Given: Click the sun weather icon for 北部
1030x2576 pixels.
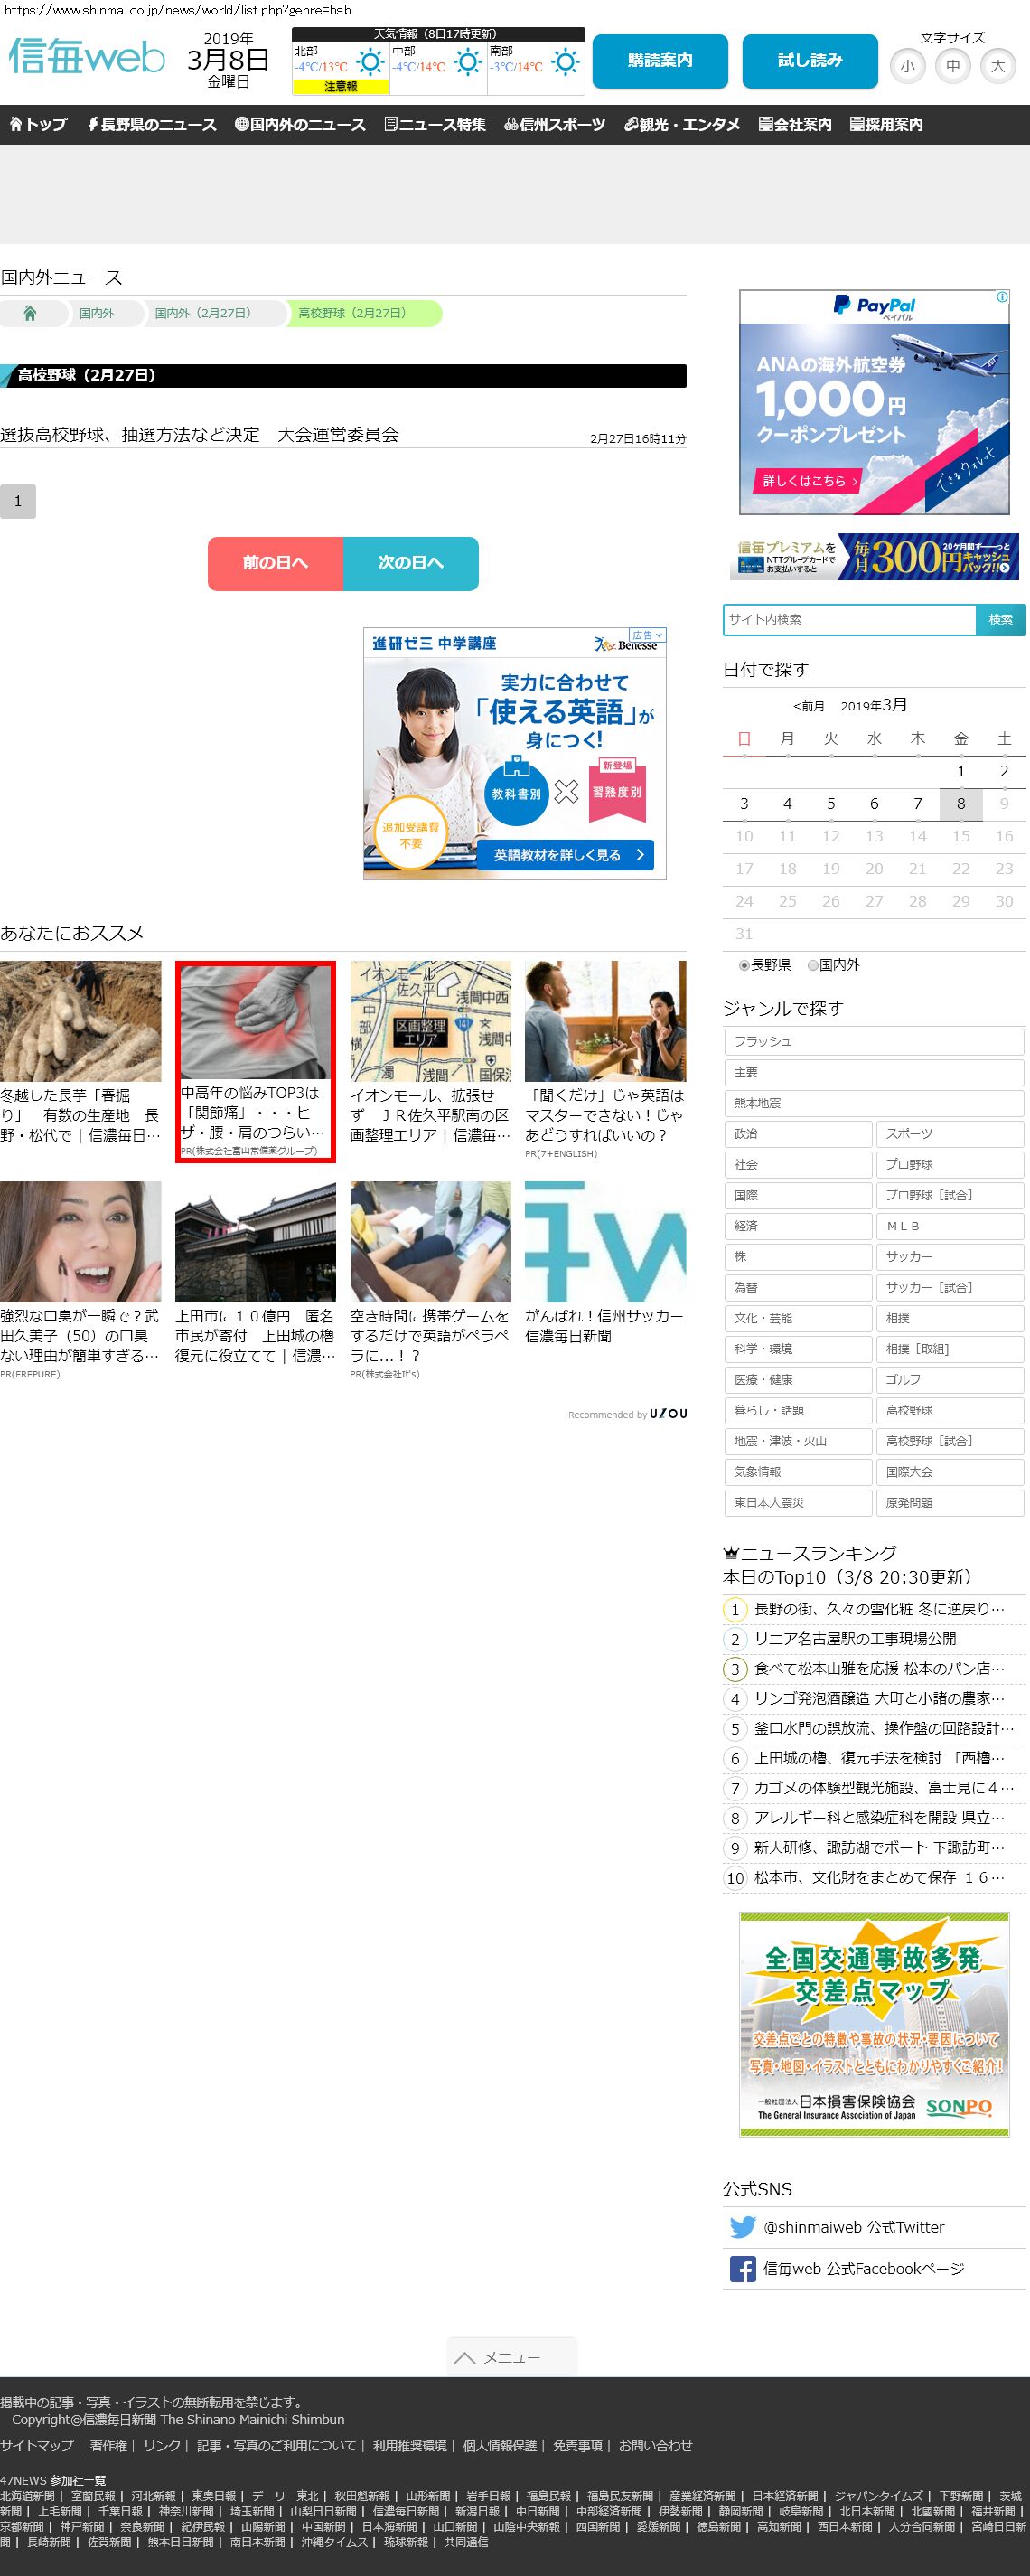Looking at the screenshot, I should tap(370, 63).
